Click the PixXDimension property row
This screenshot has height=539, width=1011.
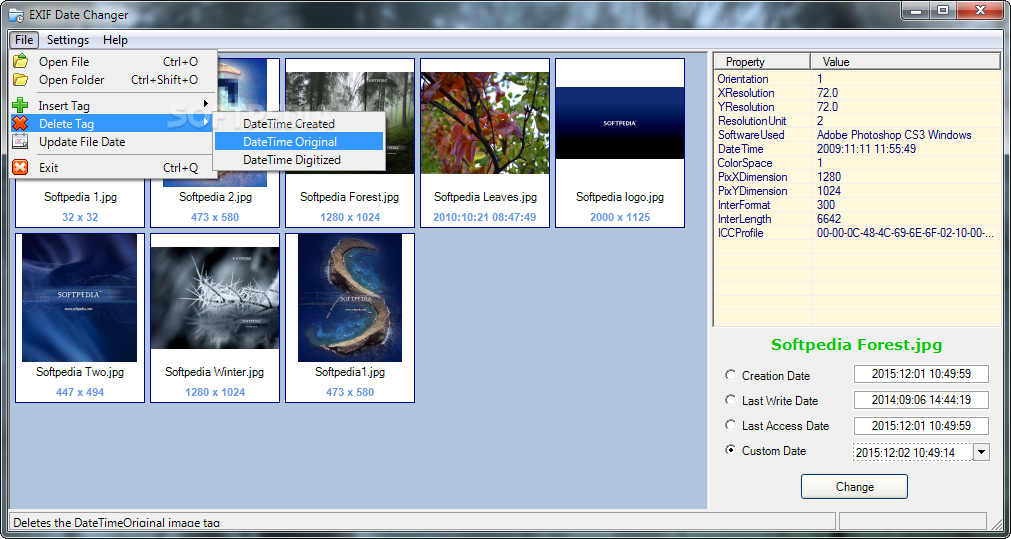(858, 177)
